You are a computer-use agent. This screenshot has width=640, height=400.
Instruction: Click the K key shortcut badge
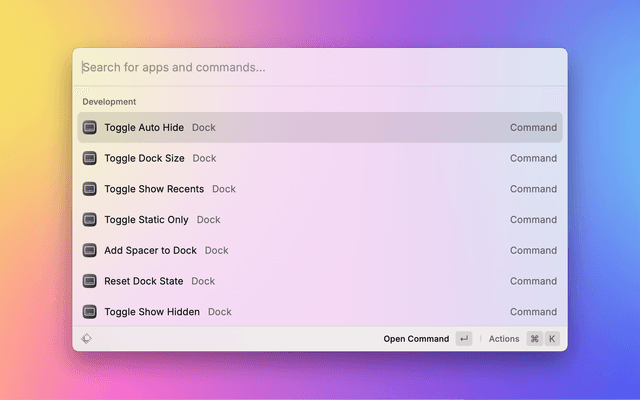[552, 339]
